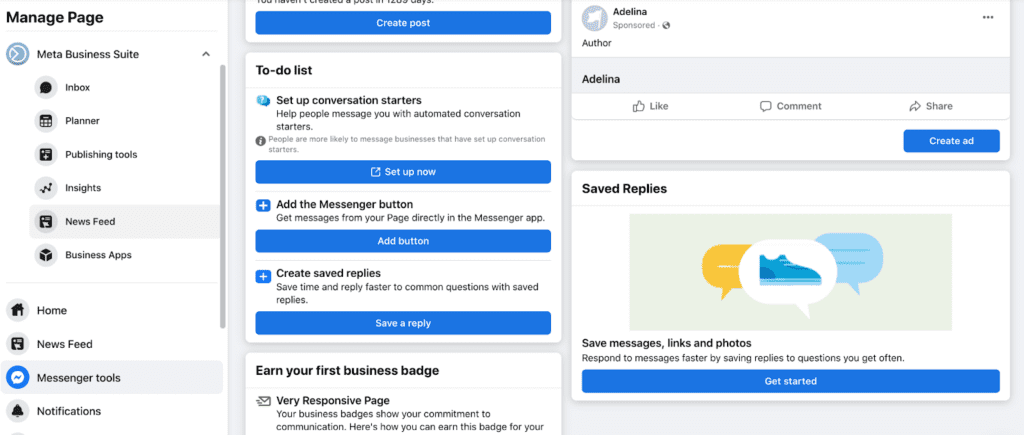Click the Inbox menu label
The height and width of the screenshot is (435, 1024).
pos(77,88)
